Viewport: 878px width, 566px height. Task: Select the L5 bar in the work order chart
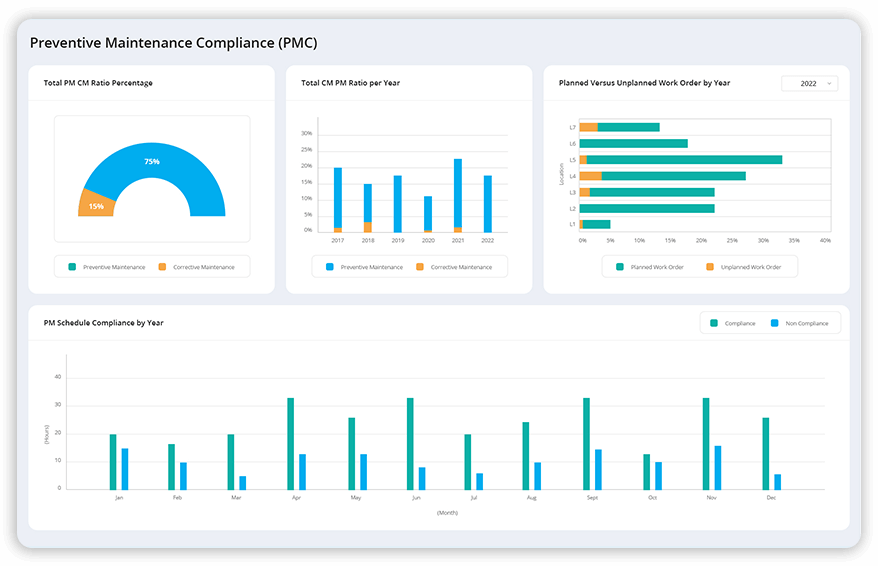tap(684, 159)
